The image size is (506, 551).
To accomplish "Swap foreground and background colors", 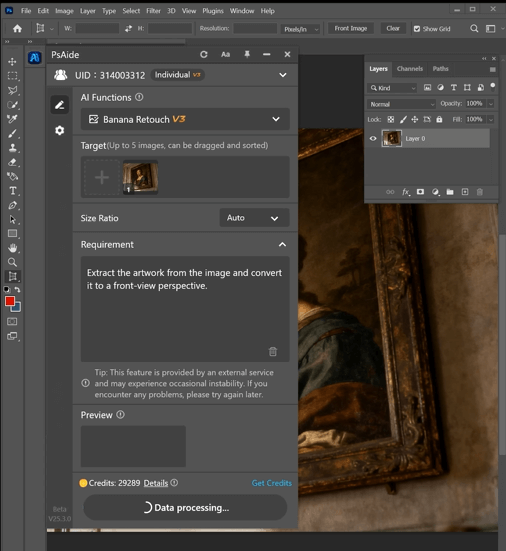I will (x=17, y=290).
